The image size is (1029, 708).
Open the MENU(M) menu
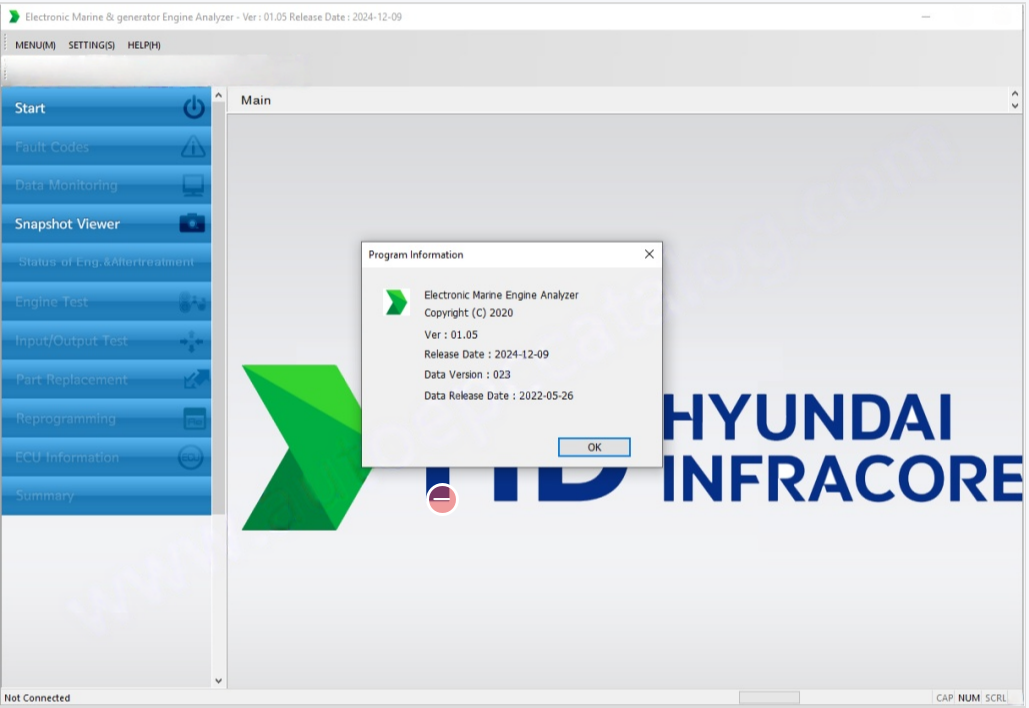(35, 45)
